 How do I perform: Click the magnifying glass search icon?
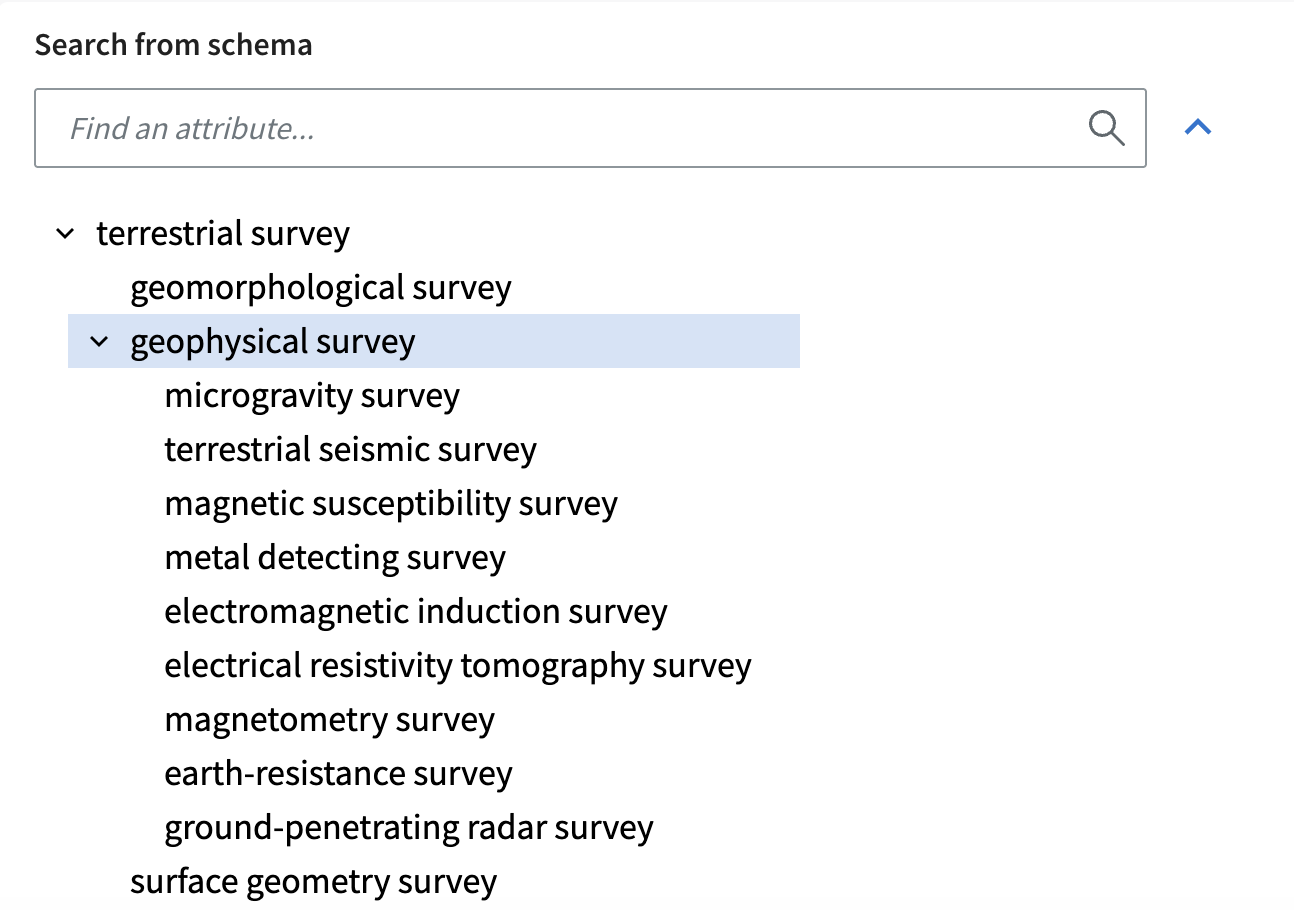(1106, 128)
